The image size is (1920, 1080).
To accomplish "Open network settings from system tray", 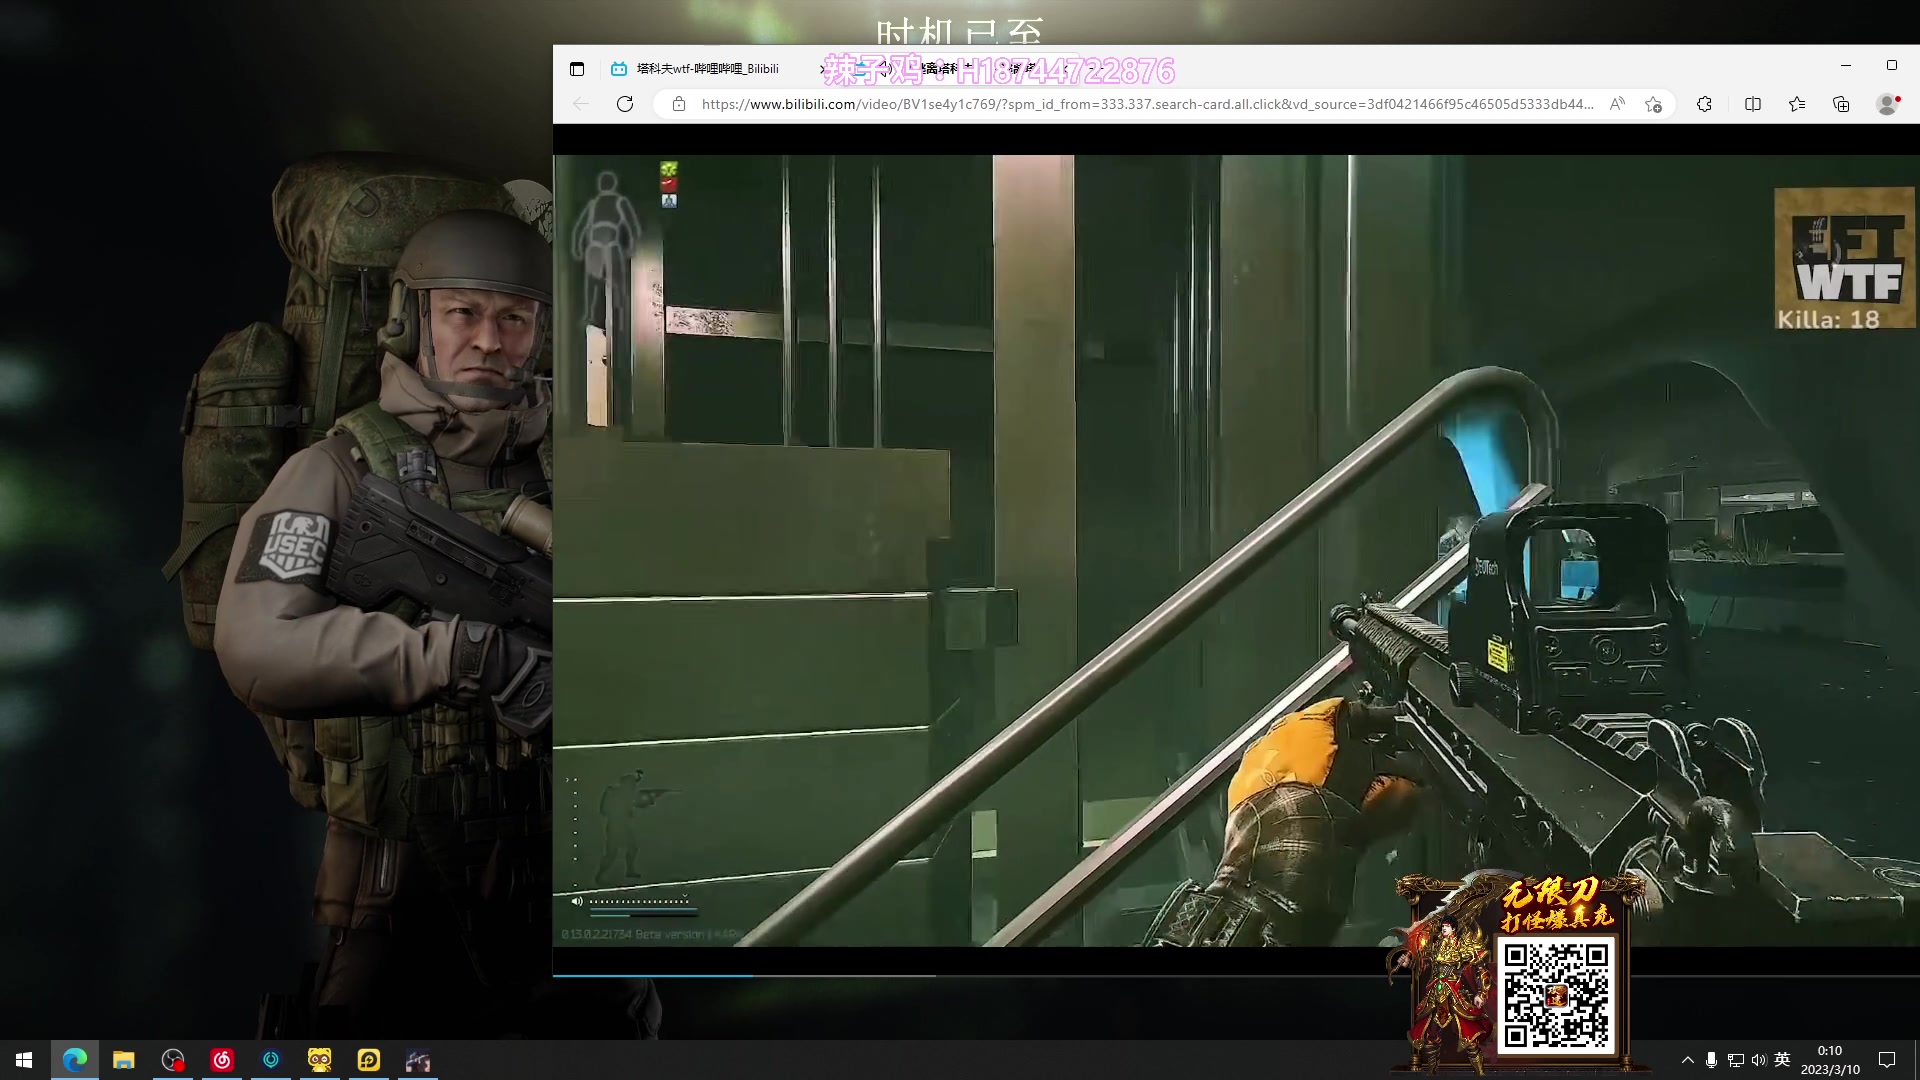I will point(1736,1060).
